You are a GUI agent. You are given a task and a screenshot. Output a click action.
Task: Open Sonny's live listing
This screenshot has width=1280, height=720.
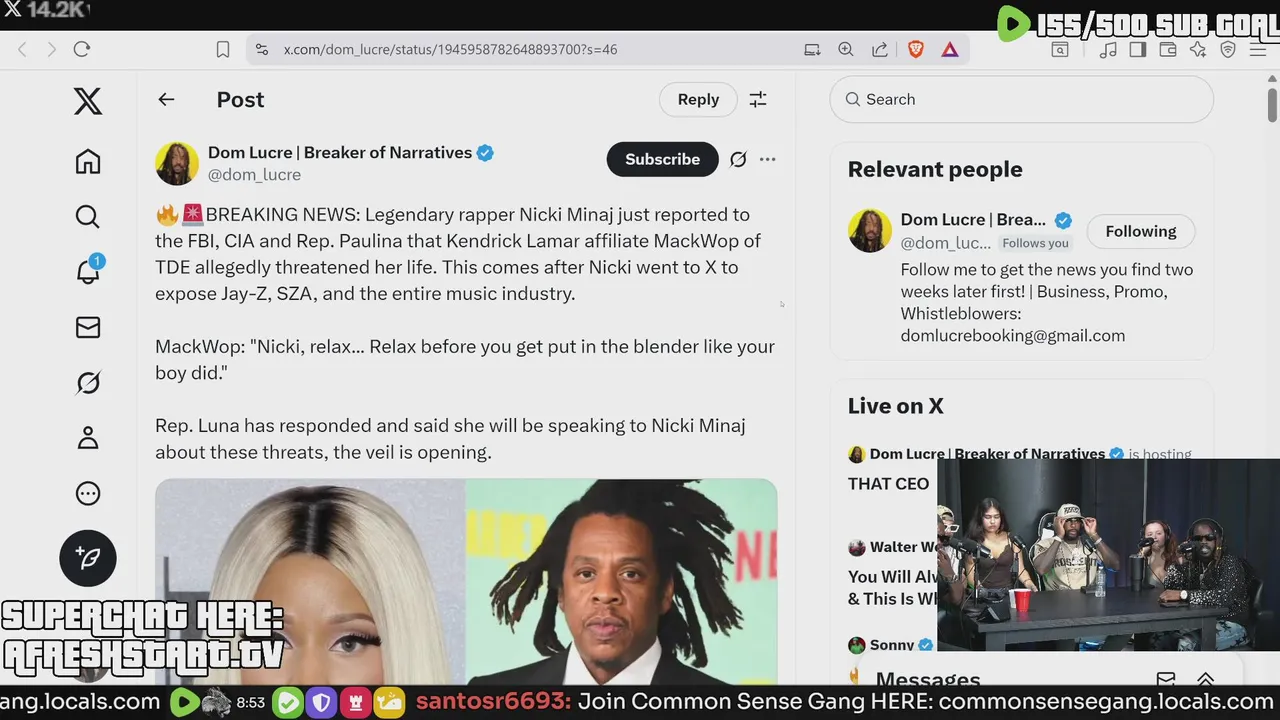click(x=892, y=645)
